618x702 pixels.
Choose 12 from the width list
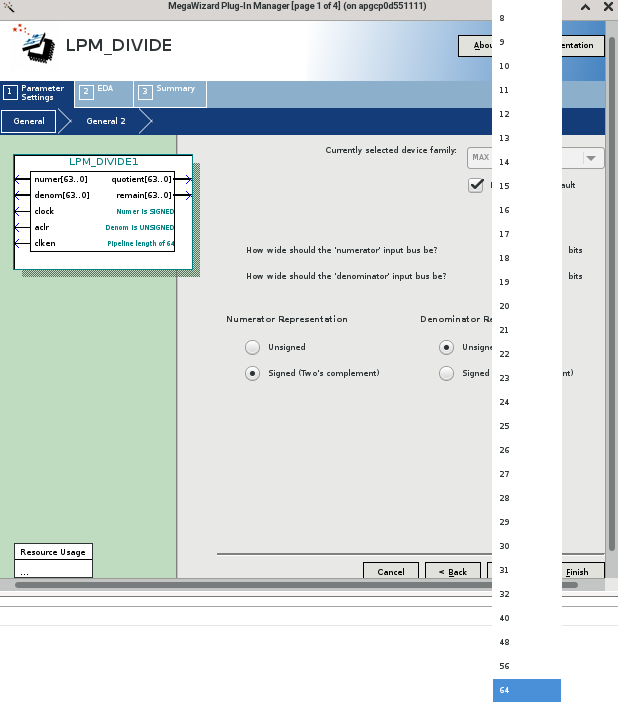pyautogui.click(x=527, y=114)
